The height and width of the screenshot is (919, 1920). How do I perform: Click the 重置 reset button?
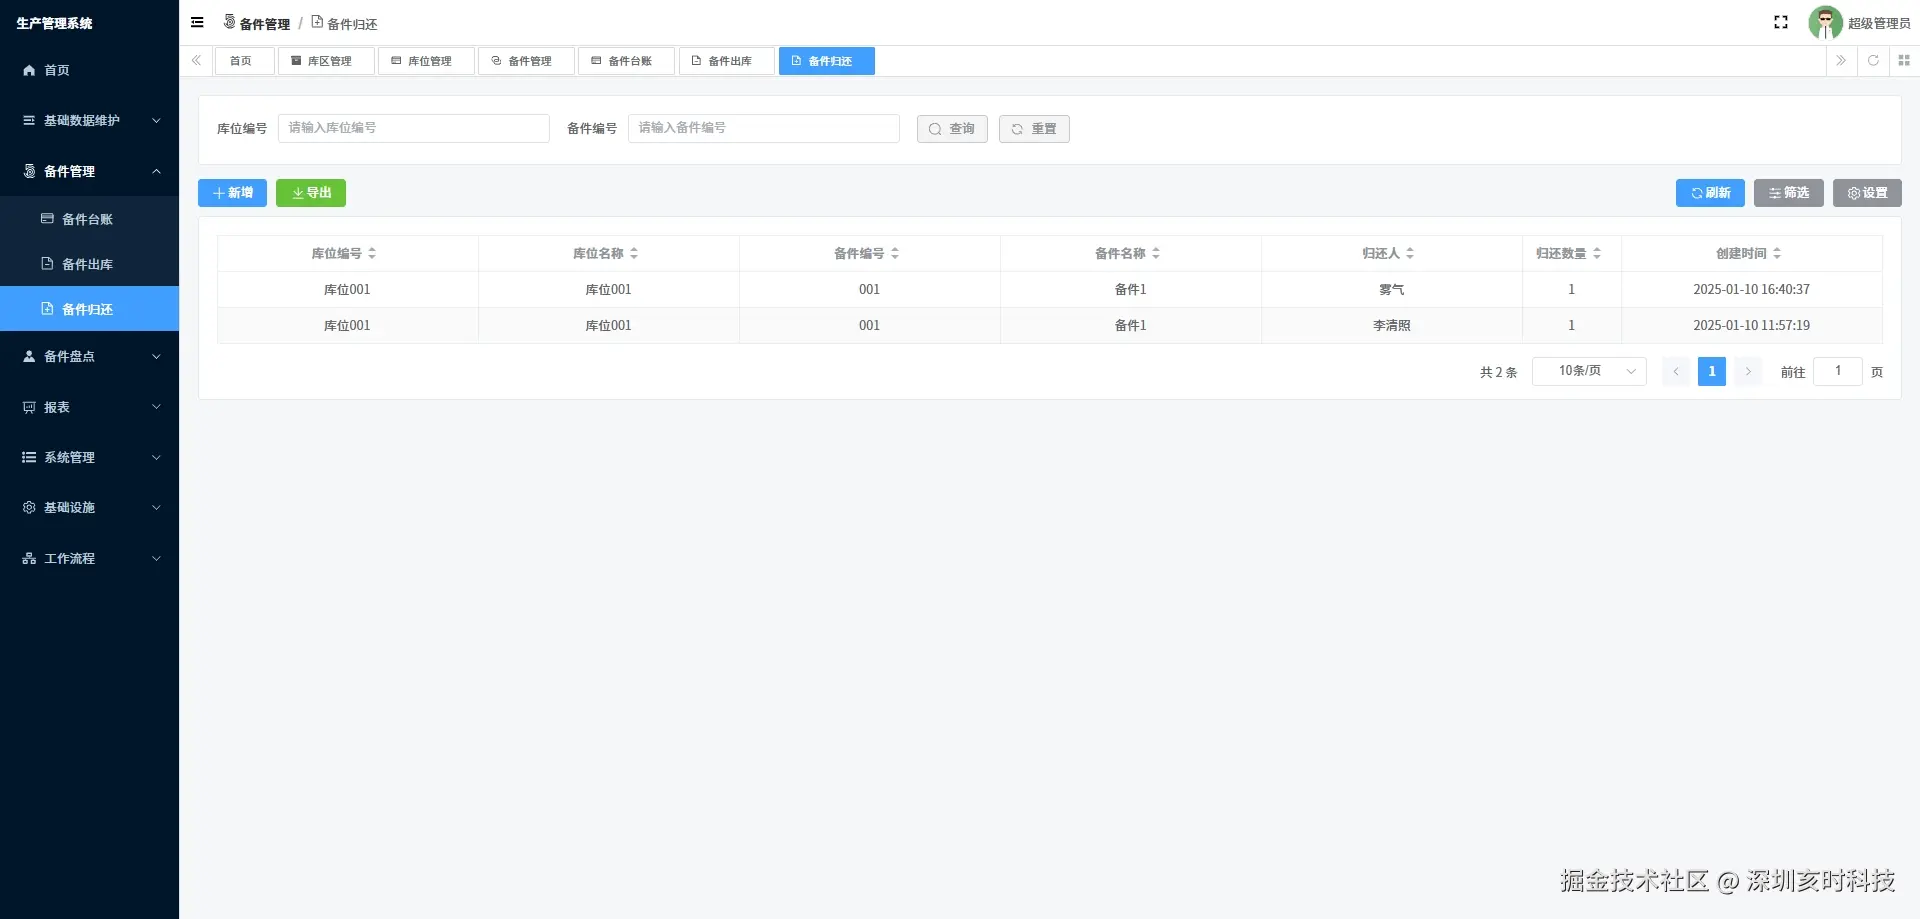point(1034,129)
